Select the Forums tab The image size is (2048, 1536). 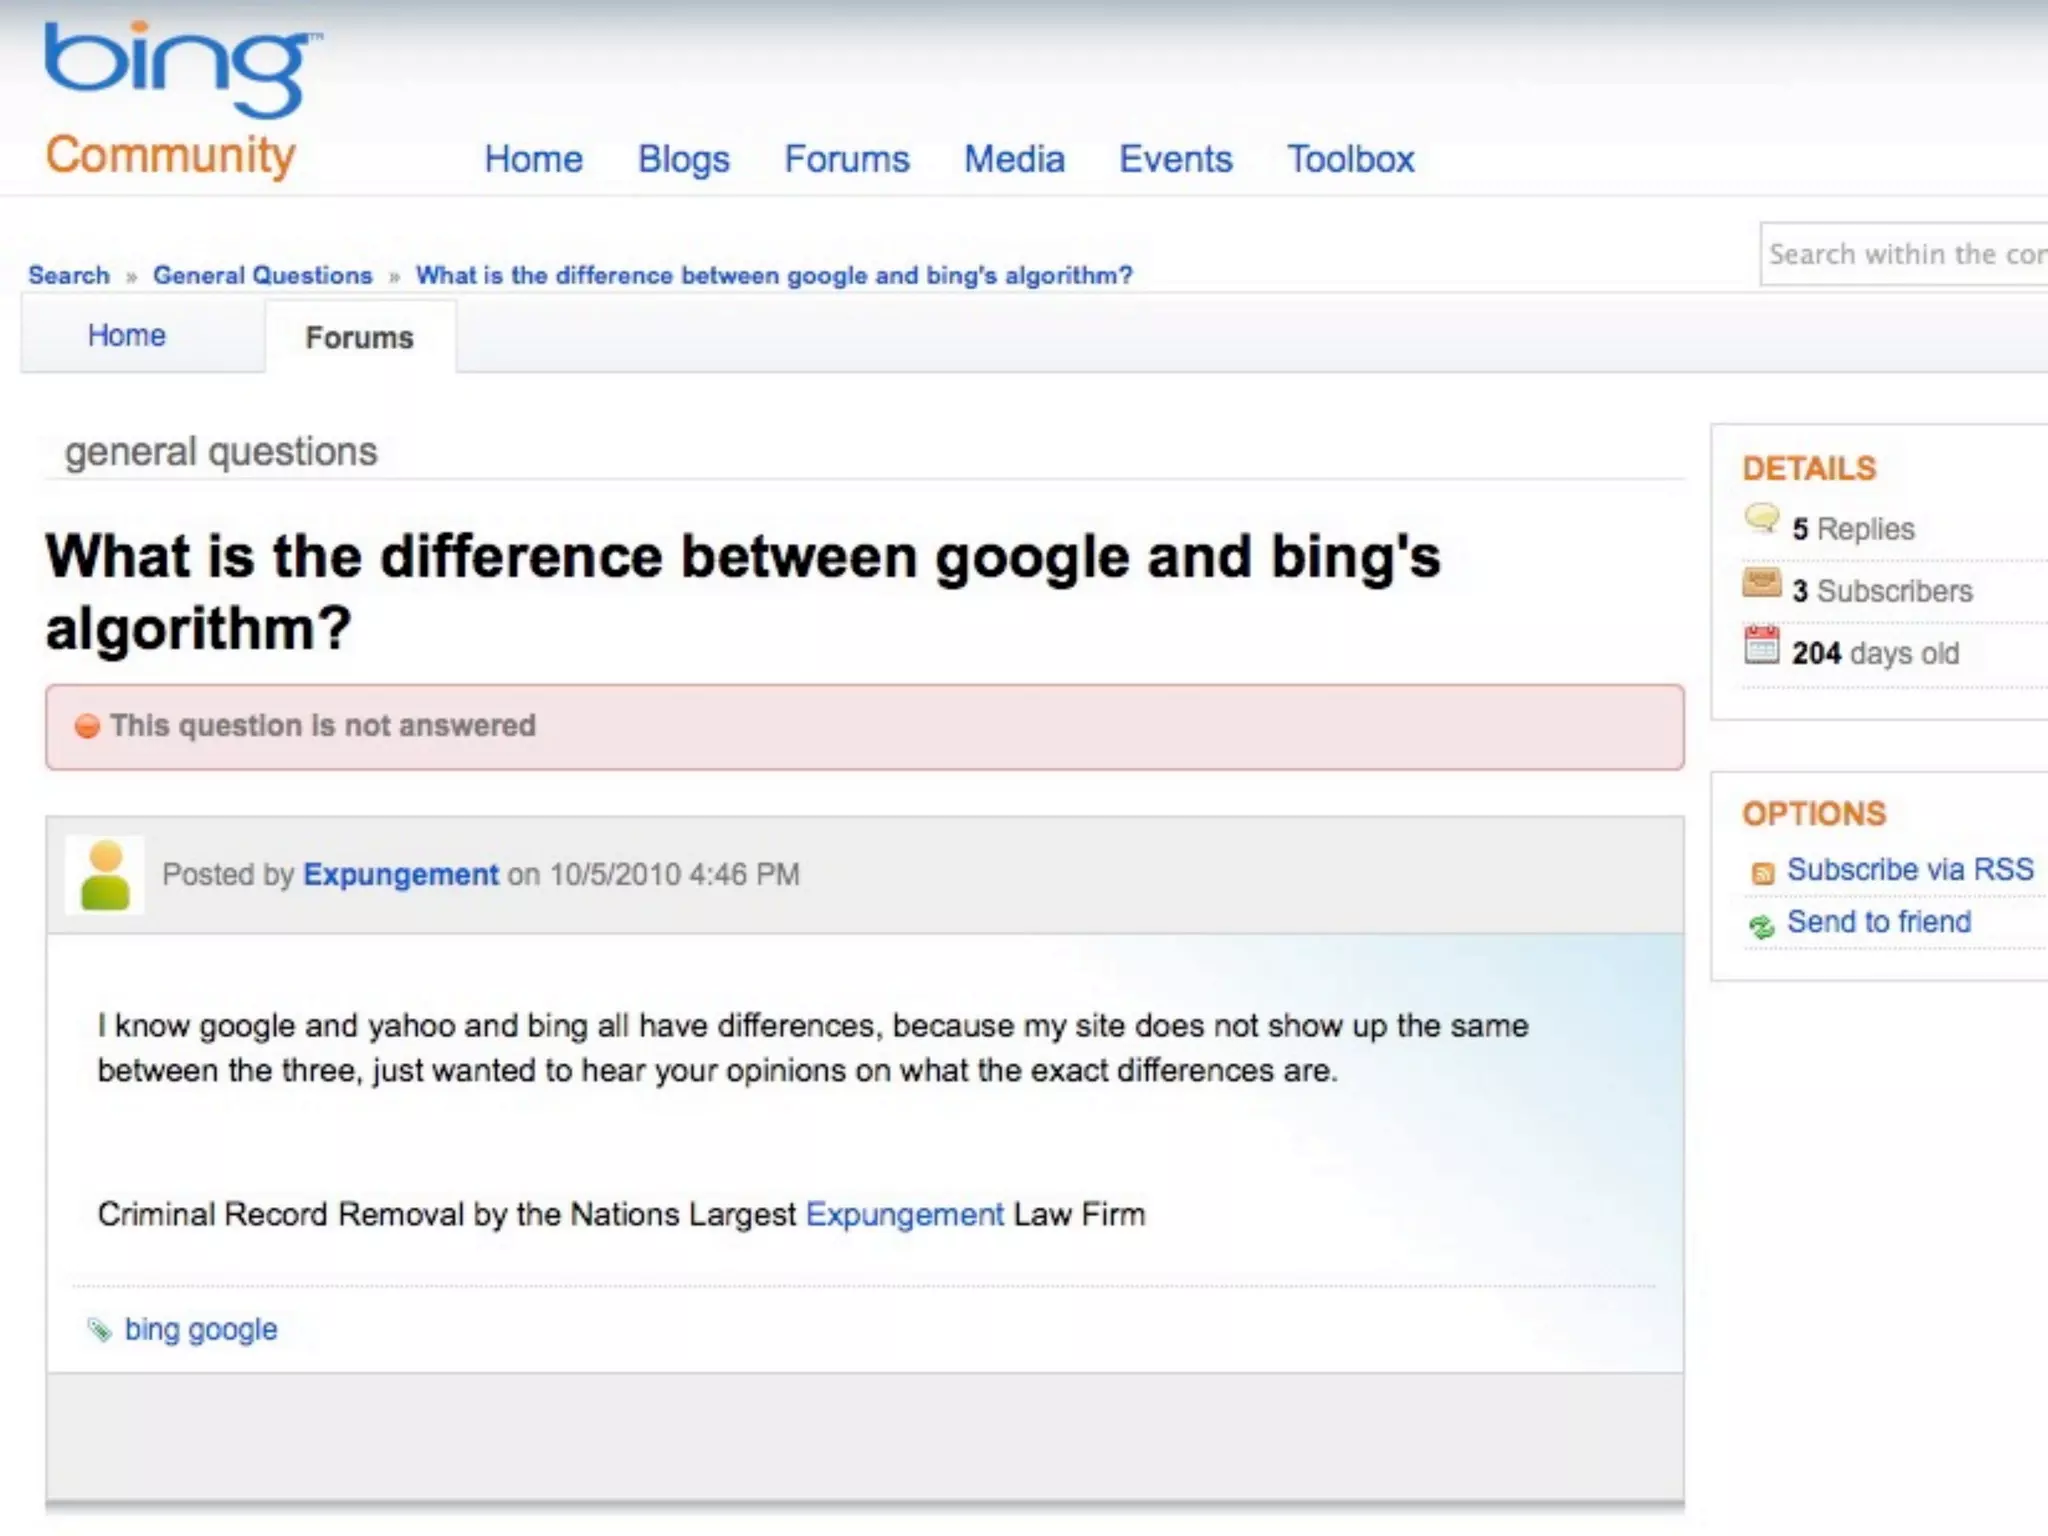[359, 338]
